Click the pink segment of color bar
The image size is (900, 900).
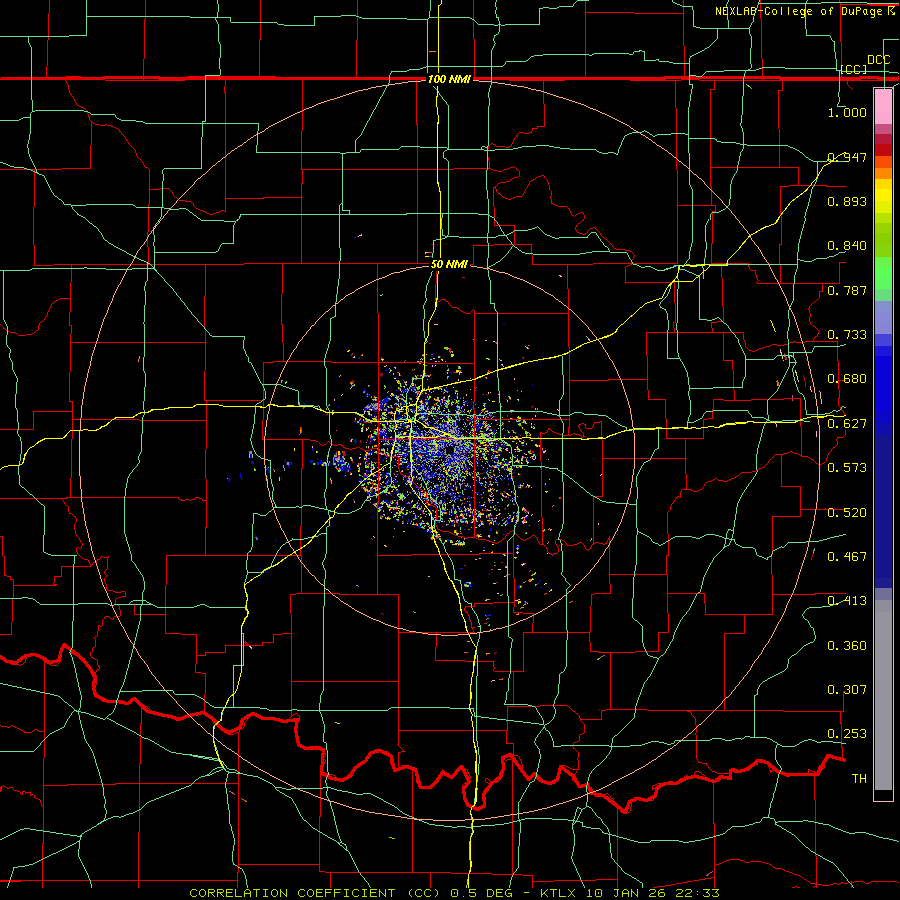click(x=883, y=107)
